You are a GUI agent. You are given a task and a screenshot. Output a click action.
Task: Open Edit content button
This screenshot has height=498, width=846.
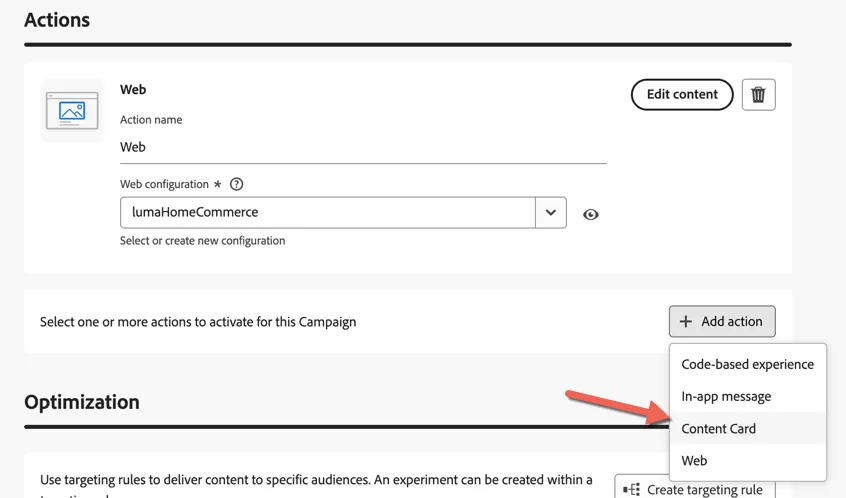click(682, 94)
